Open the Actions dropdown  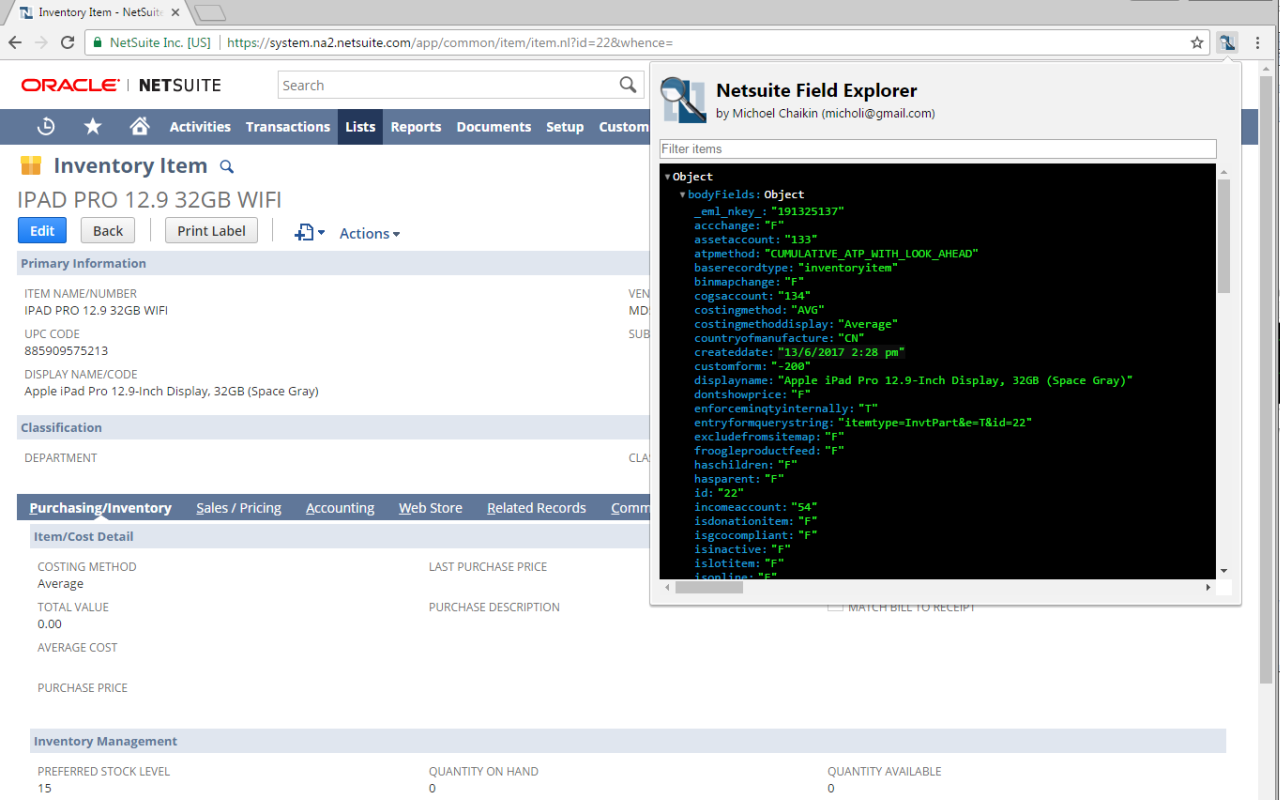point(368,233)
